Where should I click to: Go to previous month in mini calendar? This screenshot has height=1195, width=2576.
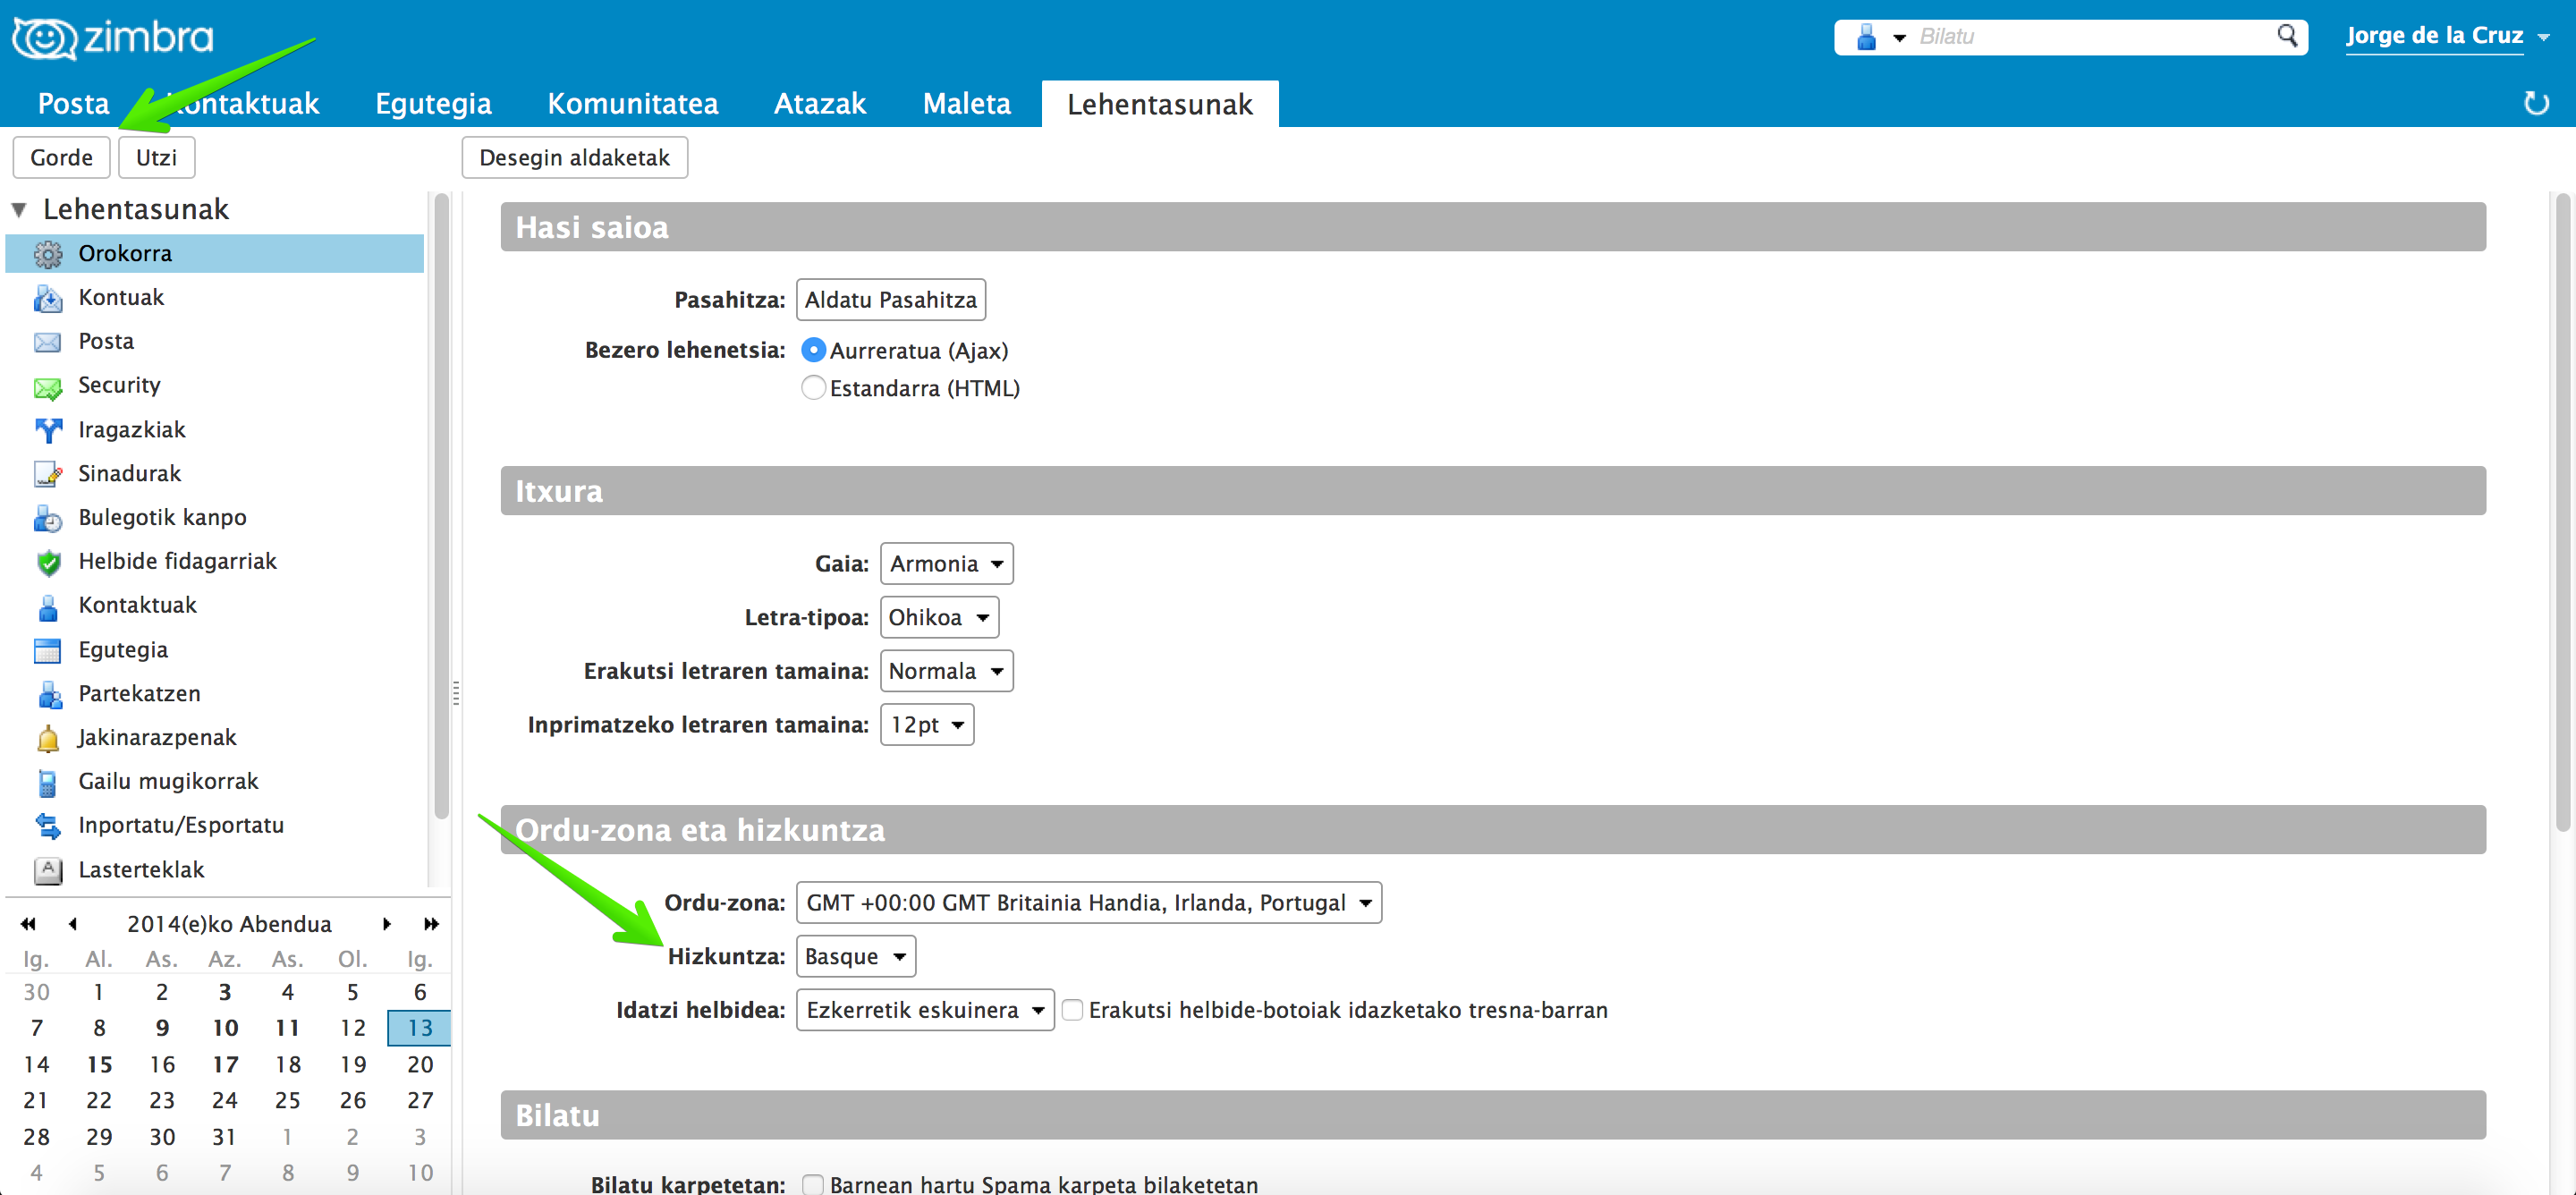[x=72, y=924]
